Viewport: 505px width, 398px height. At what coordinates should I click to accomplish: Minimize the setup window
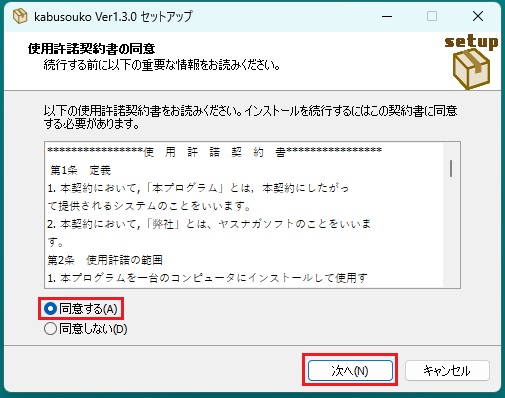pyautogui.click(x=387, y=16)
